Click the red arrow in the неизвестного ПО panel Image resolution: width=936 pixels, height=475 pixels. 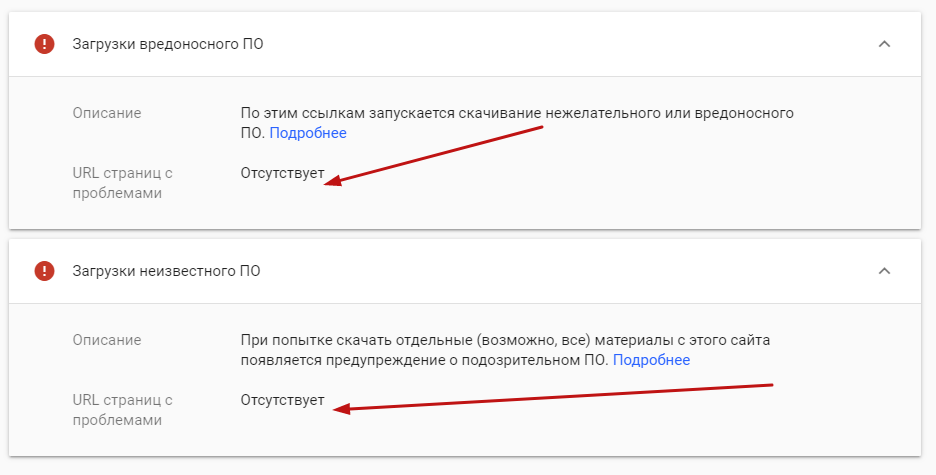click(x=555, y=396)
